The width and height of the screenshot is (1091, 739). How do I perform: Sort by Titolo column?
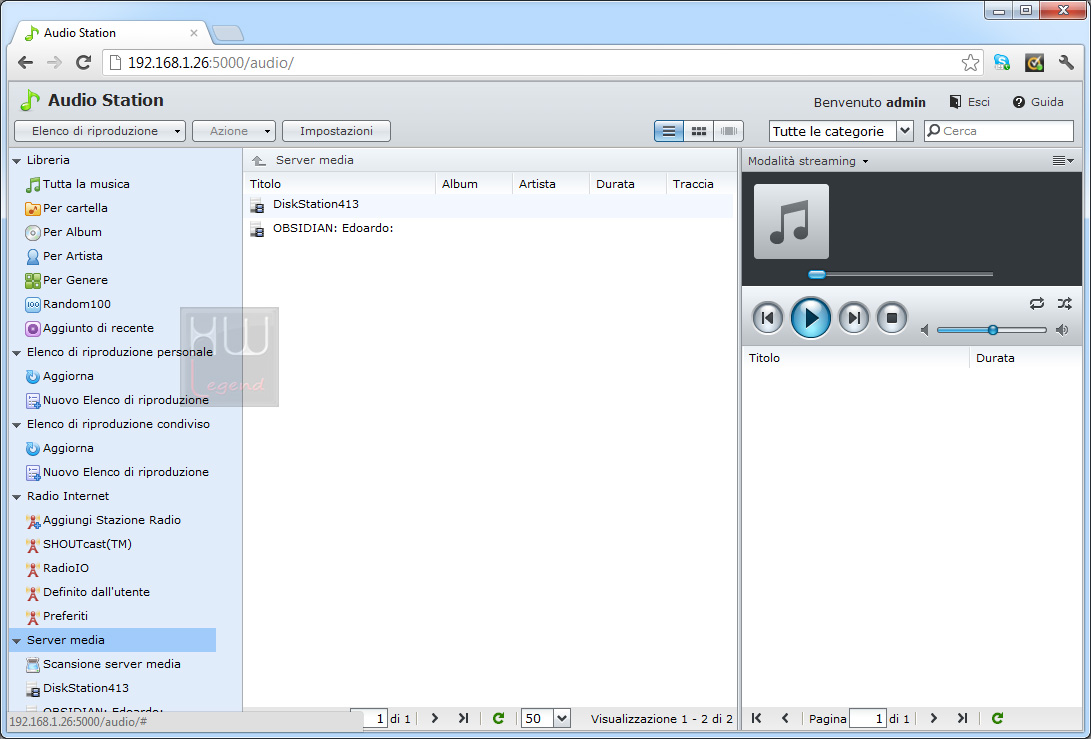(341, 184)
